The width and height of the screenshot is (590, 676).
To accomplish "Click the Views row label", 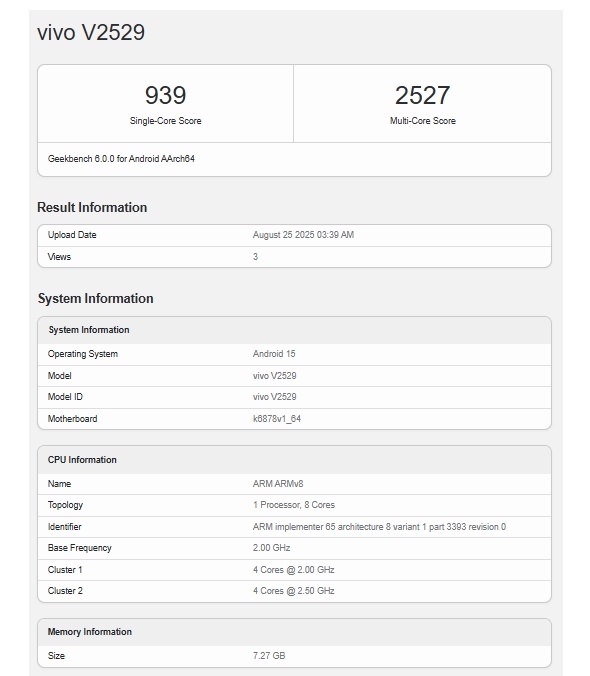I will (59, 257).
